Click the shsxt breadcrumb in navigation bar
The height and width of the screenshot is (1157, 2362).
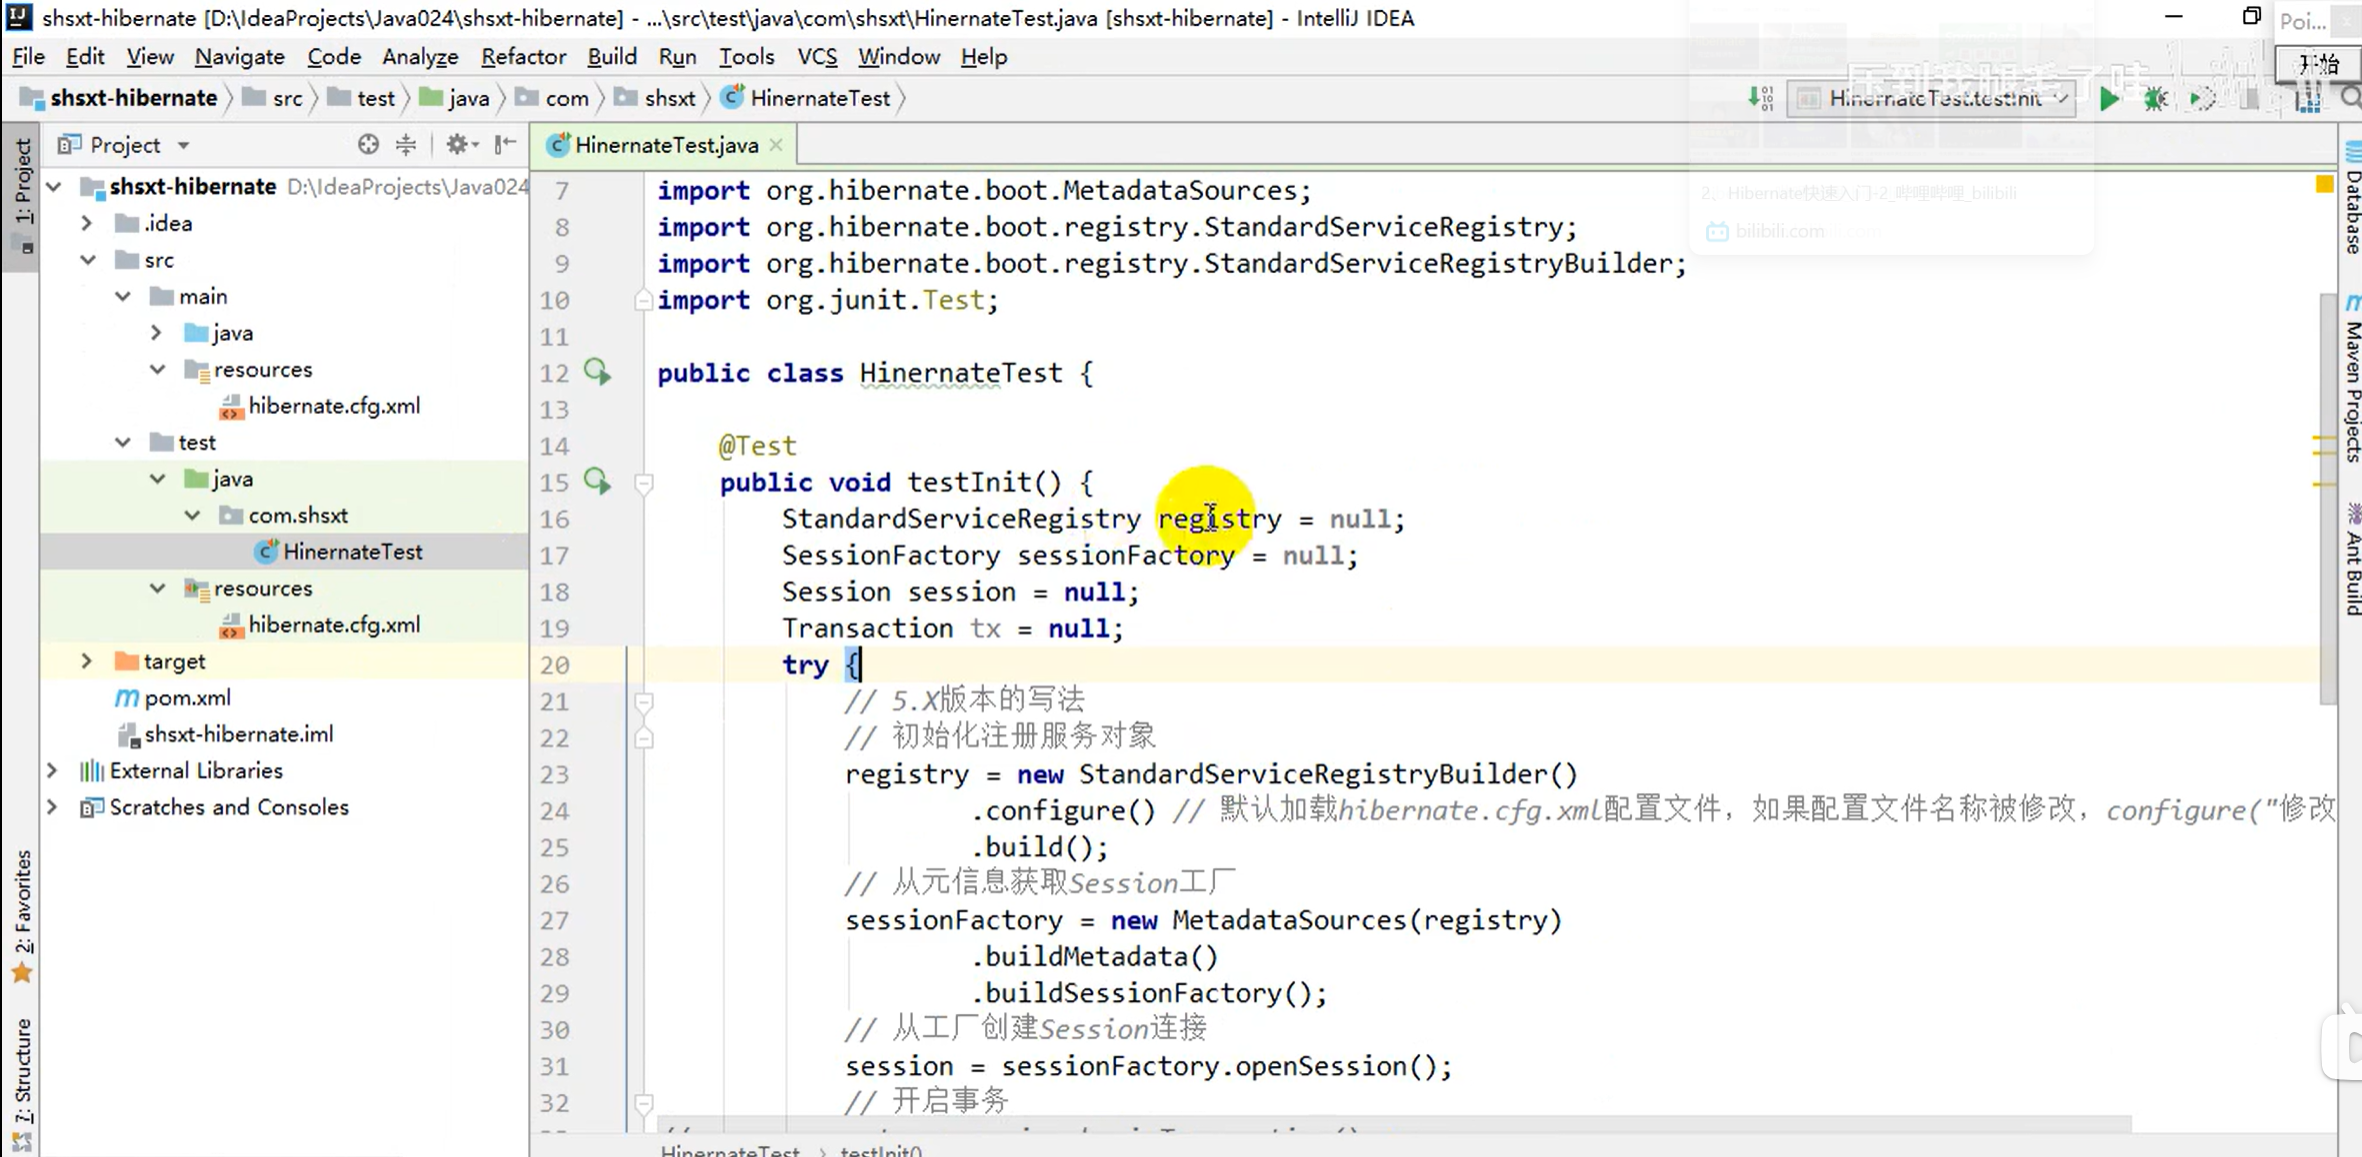669,98
